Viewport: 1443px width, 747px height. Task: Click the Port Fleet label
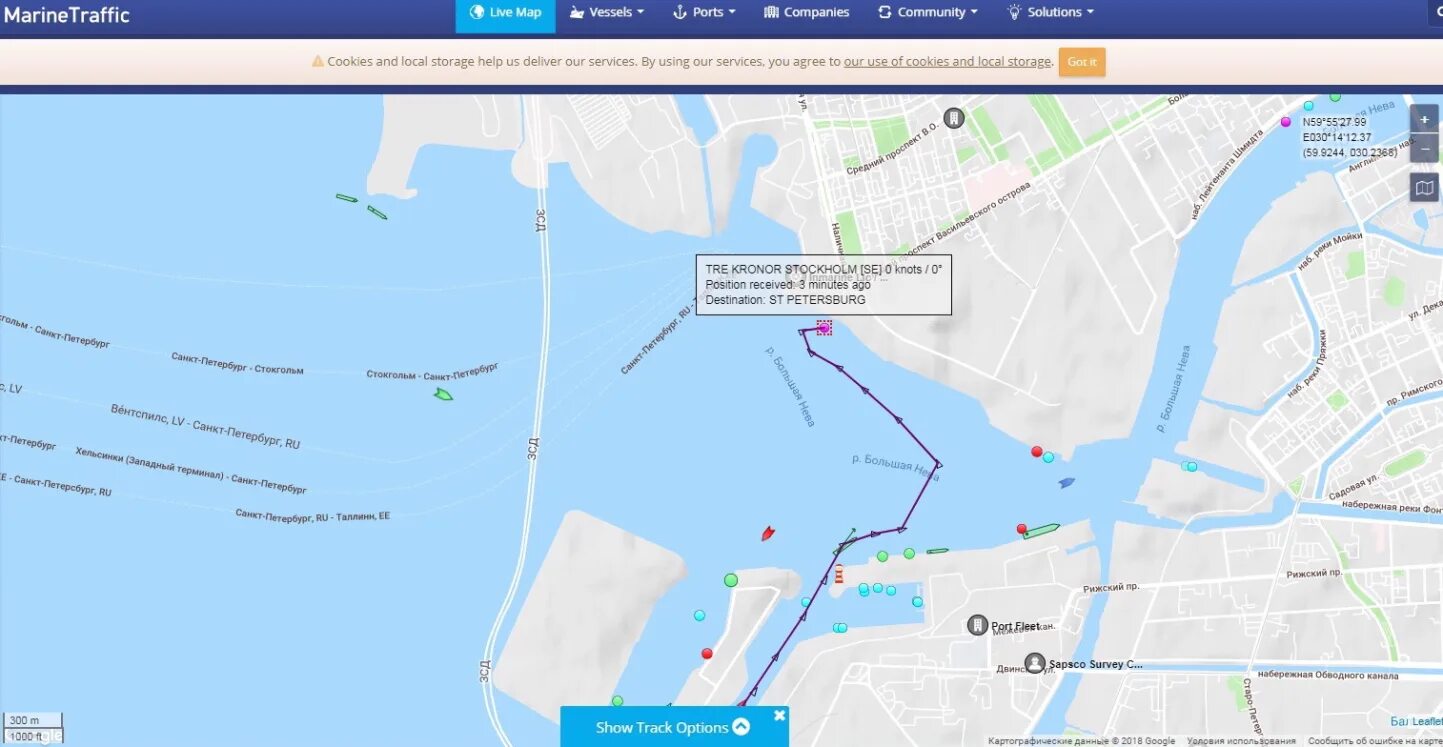coord(1015,627)
